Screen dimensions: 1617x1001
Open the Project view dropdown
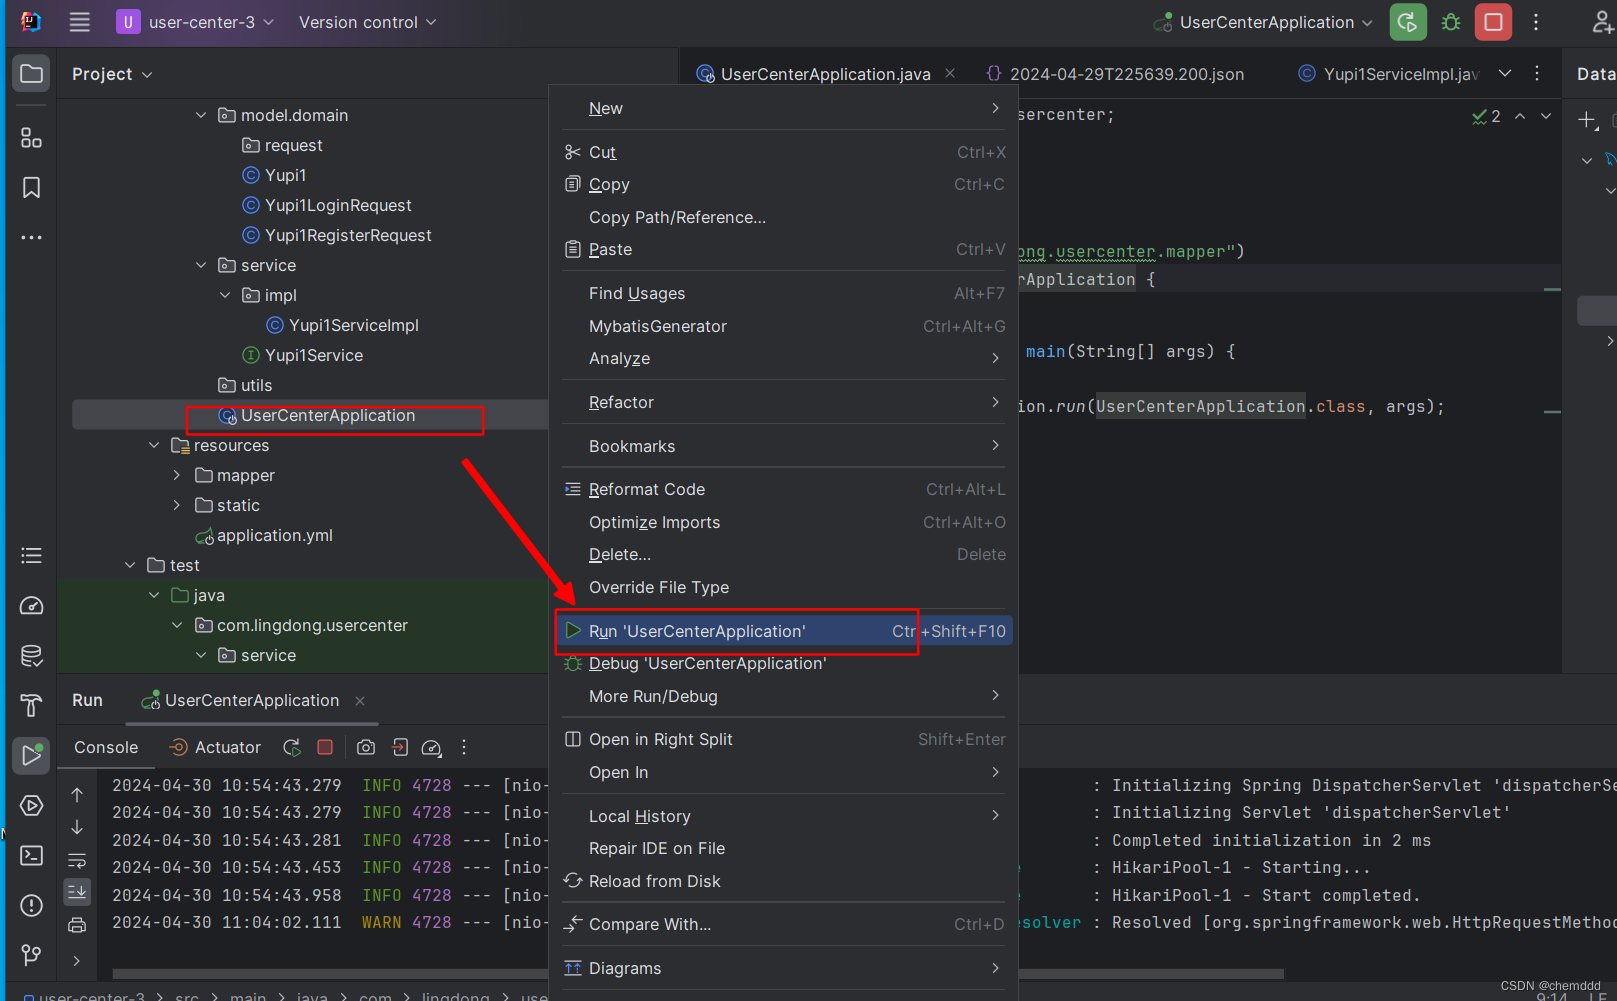tap(112, 74)
